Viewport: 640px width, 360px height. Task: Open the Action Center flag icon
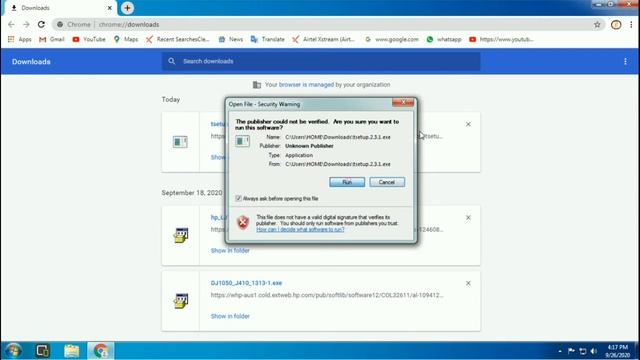[571, 351]
